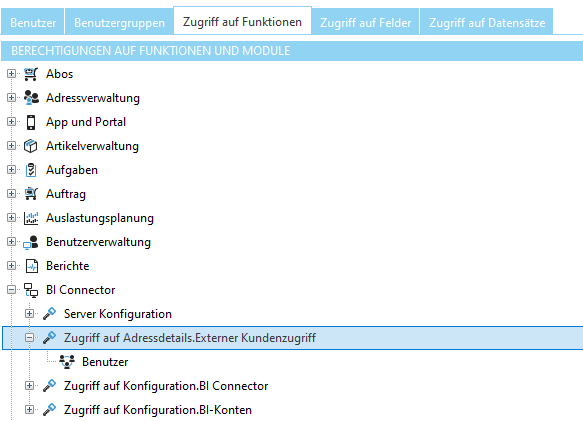Click the Benutzer group icon in tree

67,361
